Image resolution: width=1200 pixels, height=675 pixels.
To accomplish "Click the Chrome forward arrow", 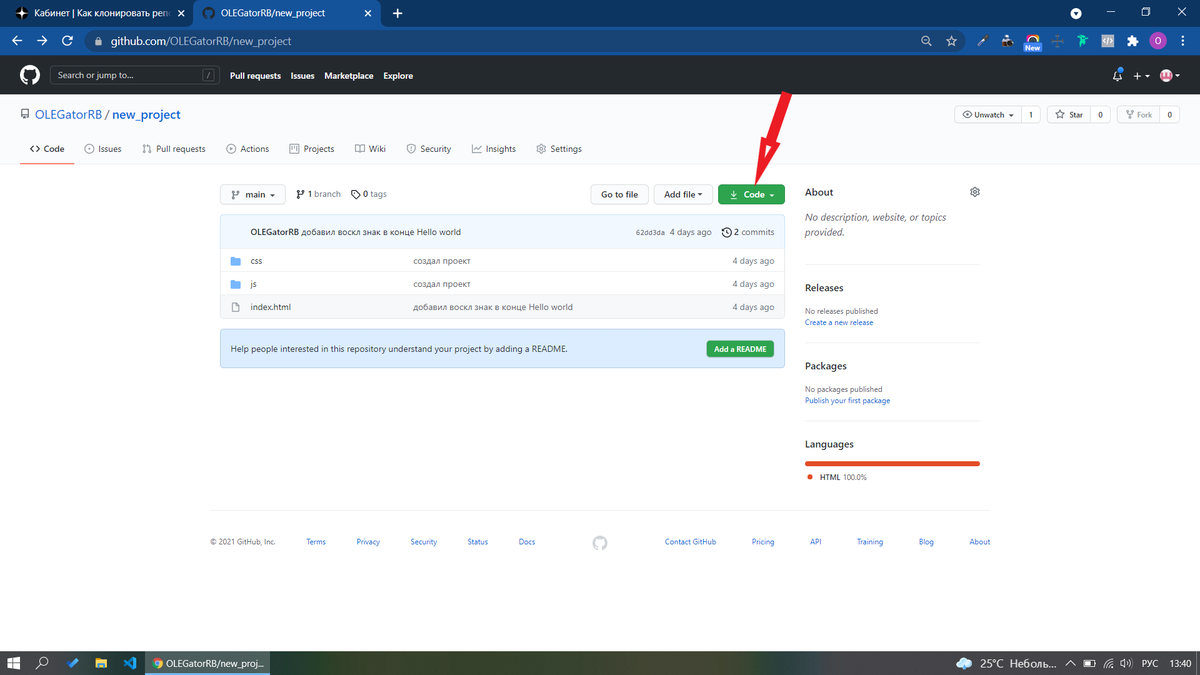I will (42, 41).
